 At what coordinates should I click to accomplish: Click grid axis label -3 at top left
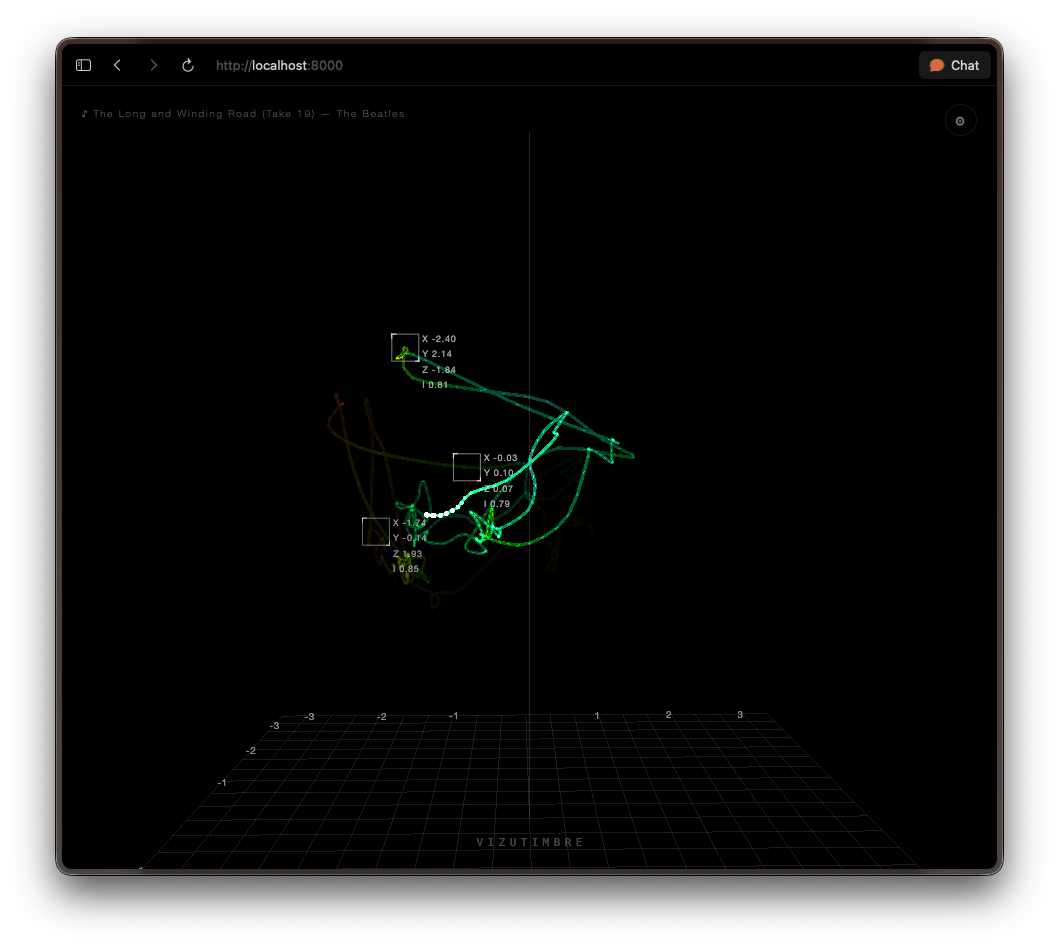tap(309, 717)
